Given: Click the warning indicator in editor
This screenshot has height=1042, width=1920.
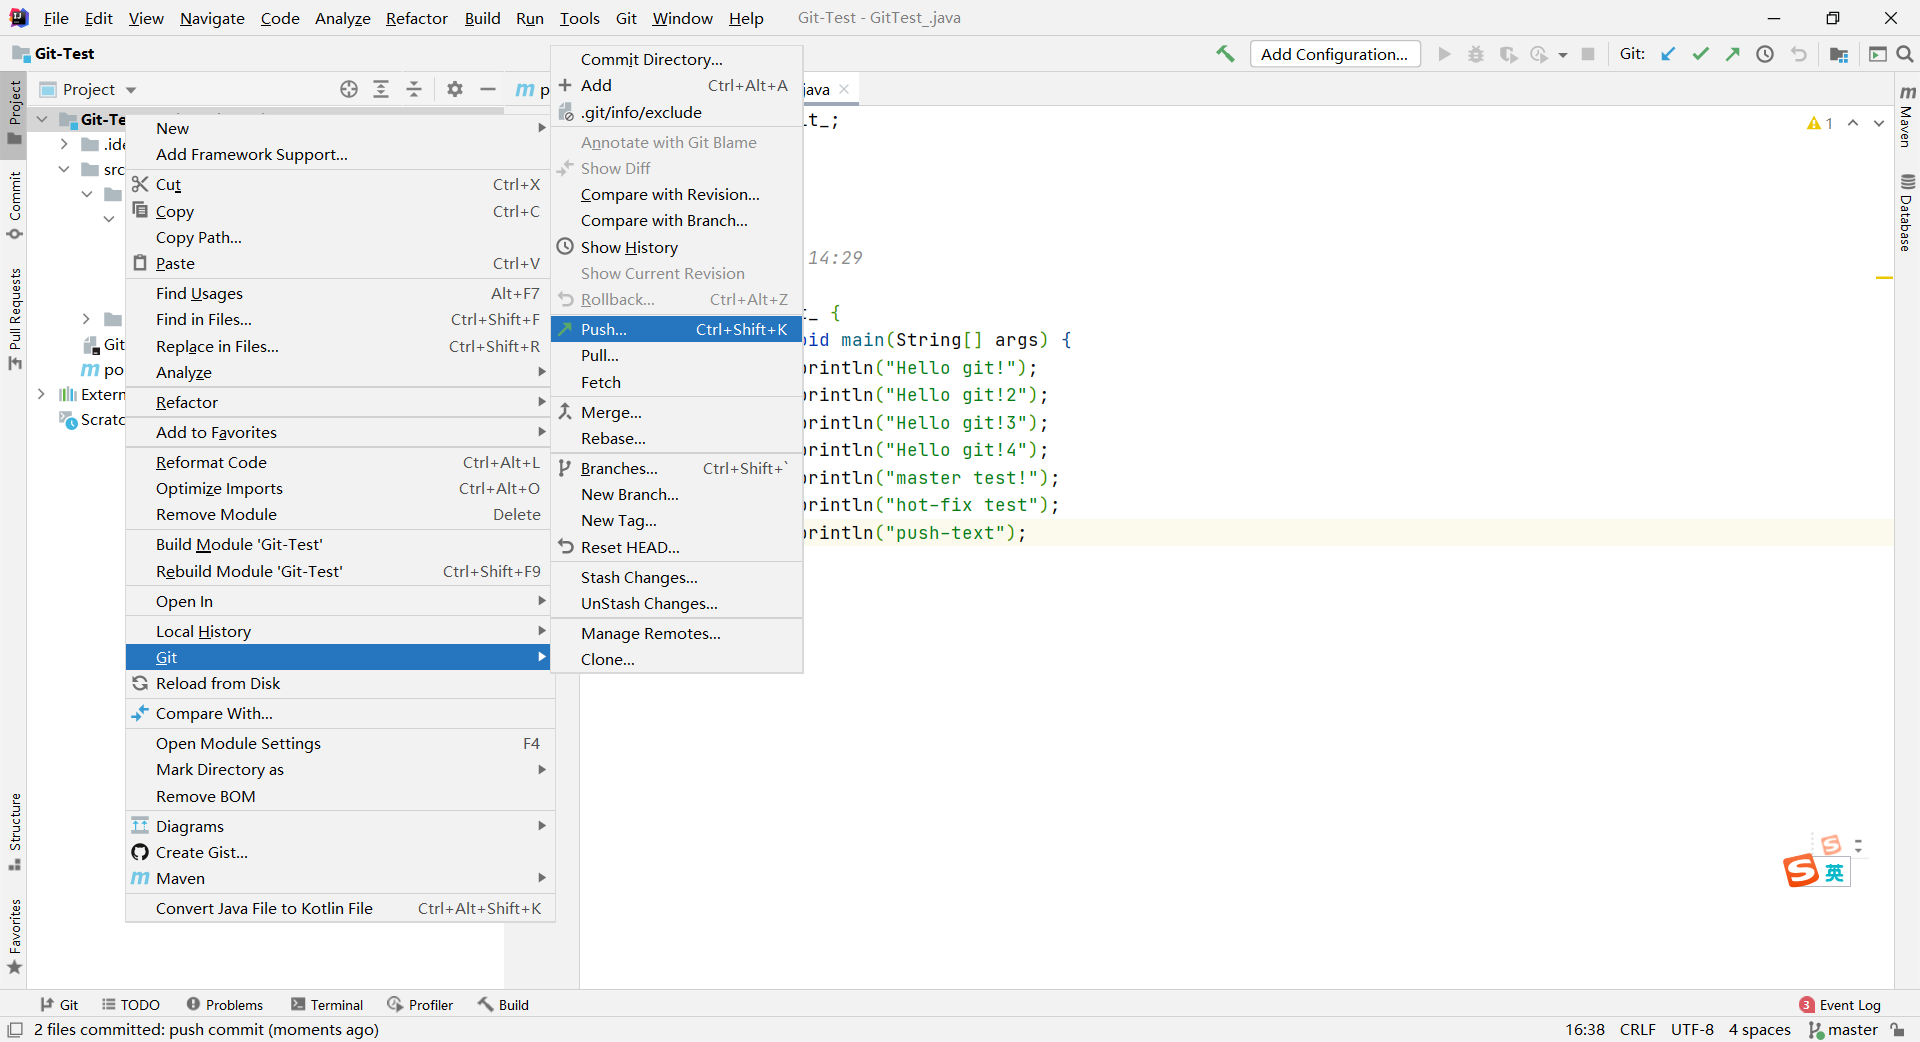Looking at the screenshot, I should coord(1820,123).
